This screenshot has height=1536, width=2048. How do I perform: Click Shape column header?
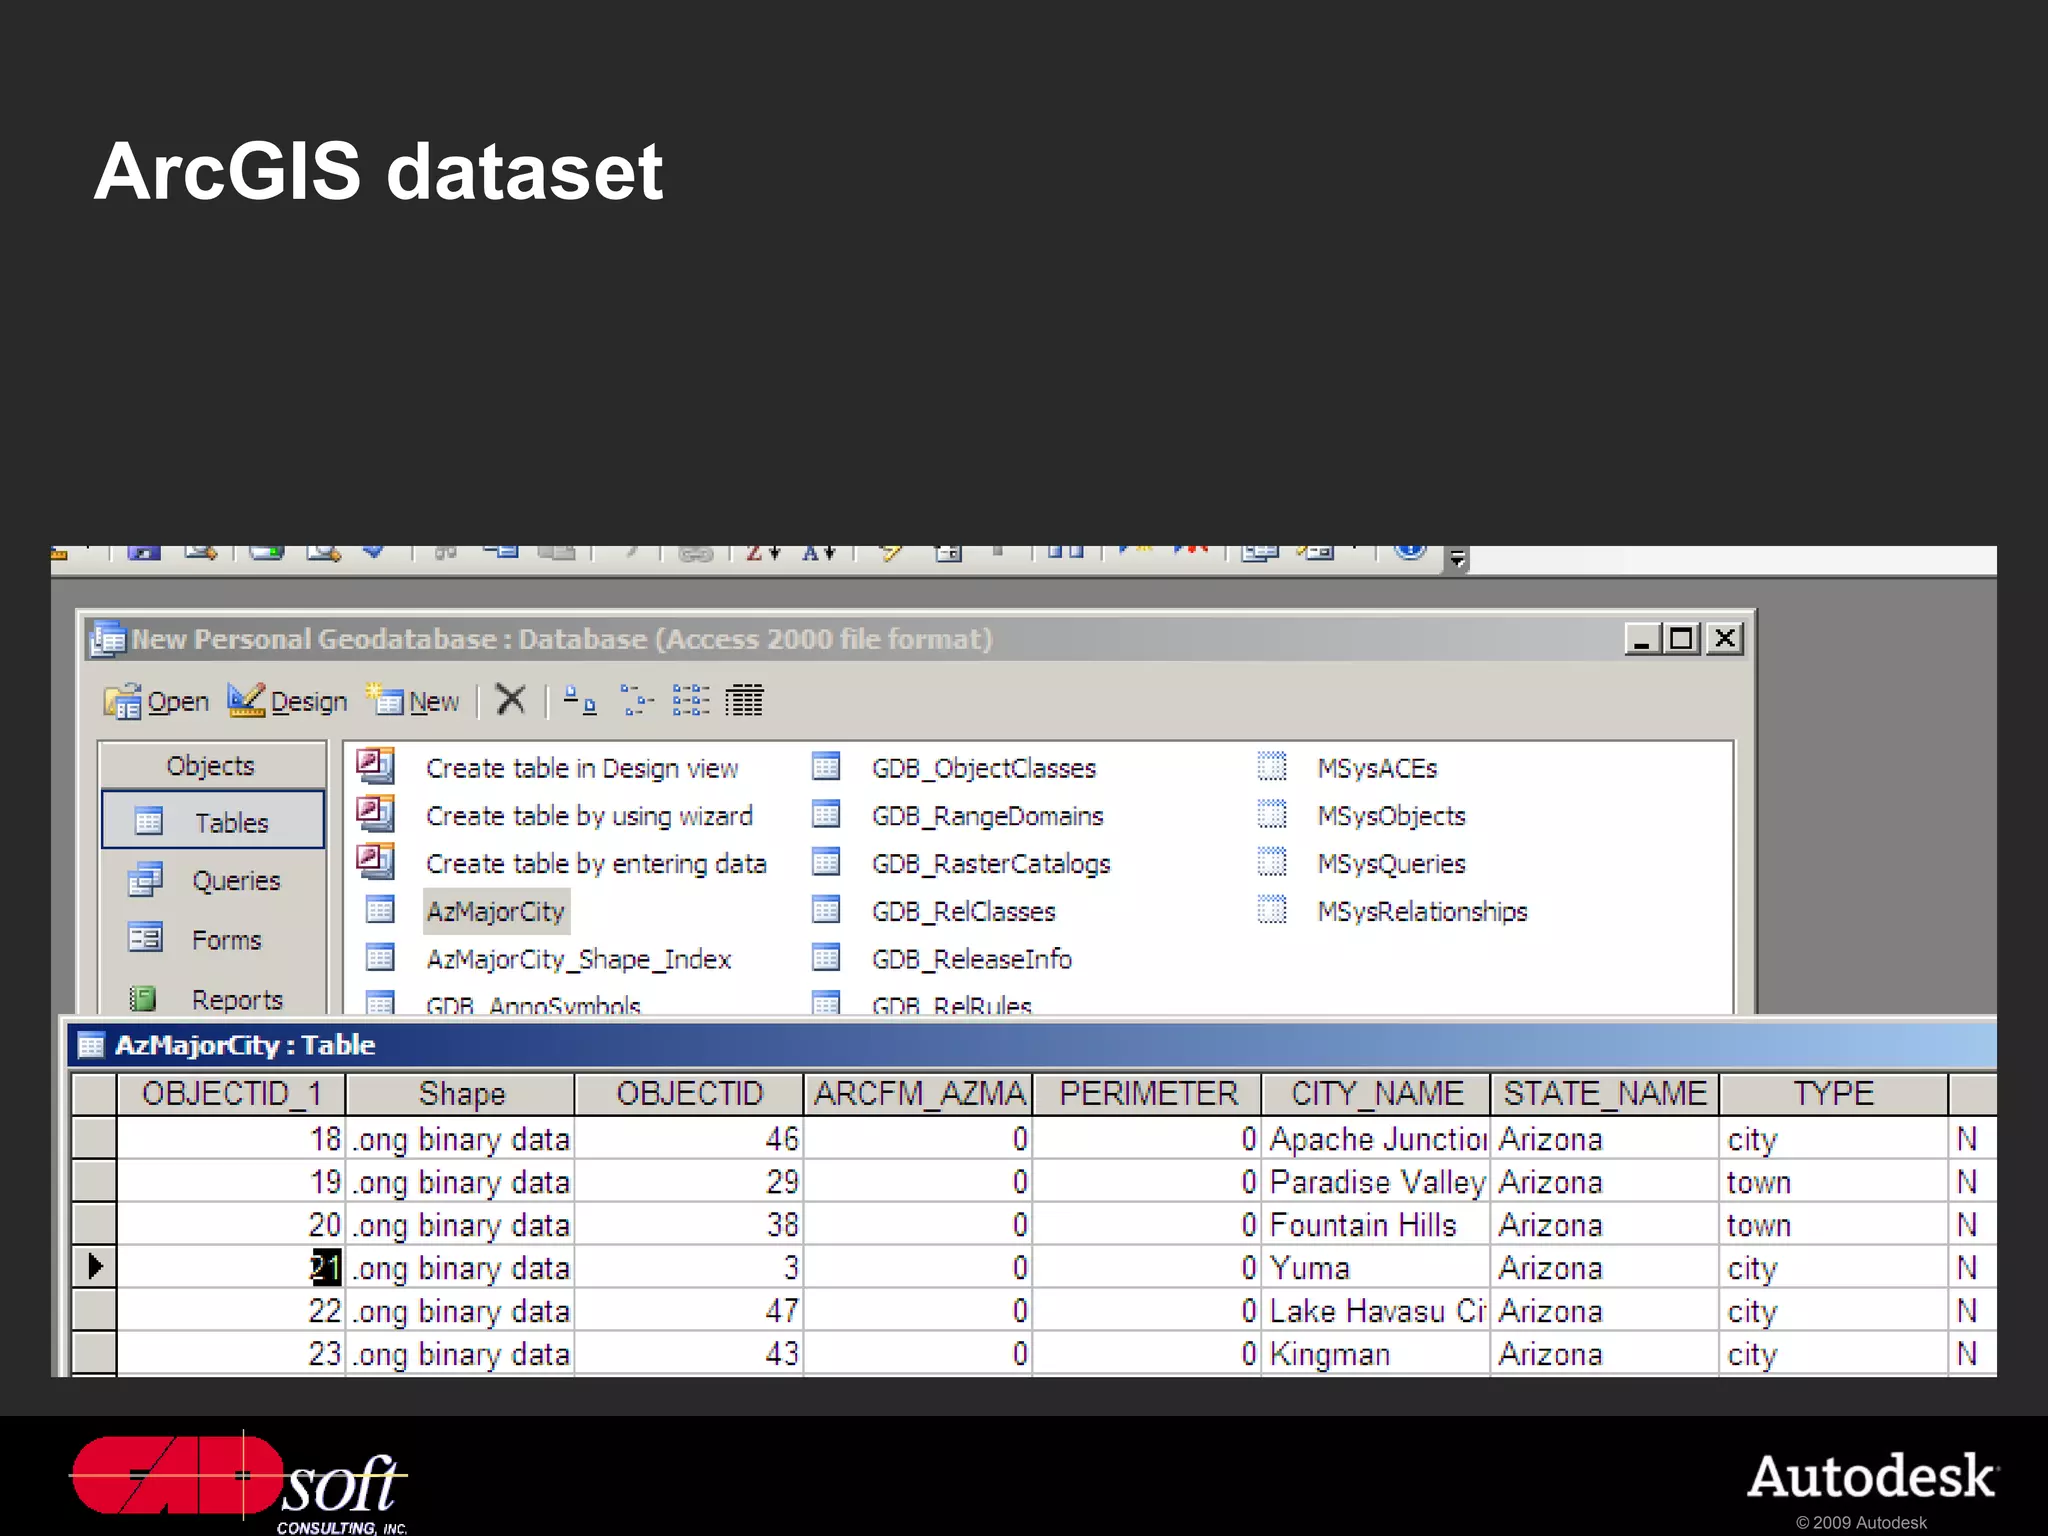[x=461, y=1094]
